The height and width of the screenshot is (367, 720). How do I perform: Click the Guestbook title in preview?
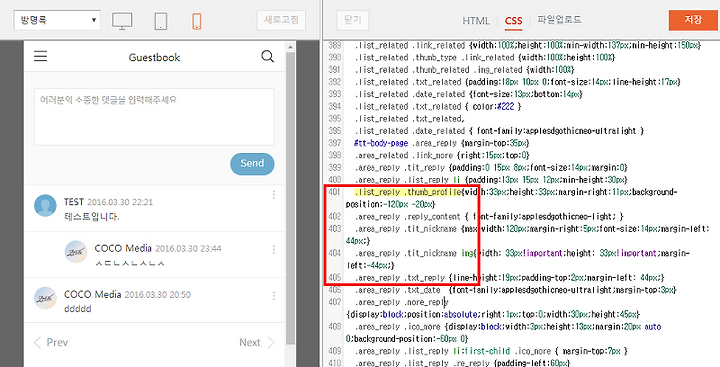[154, 57]
